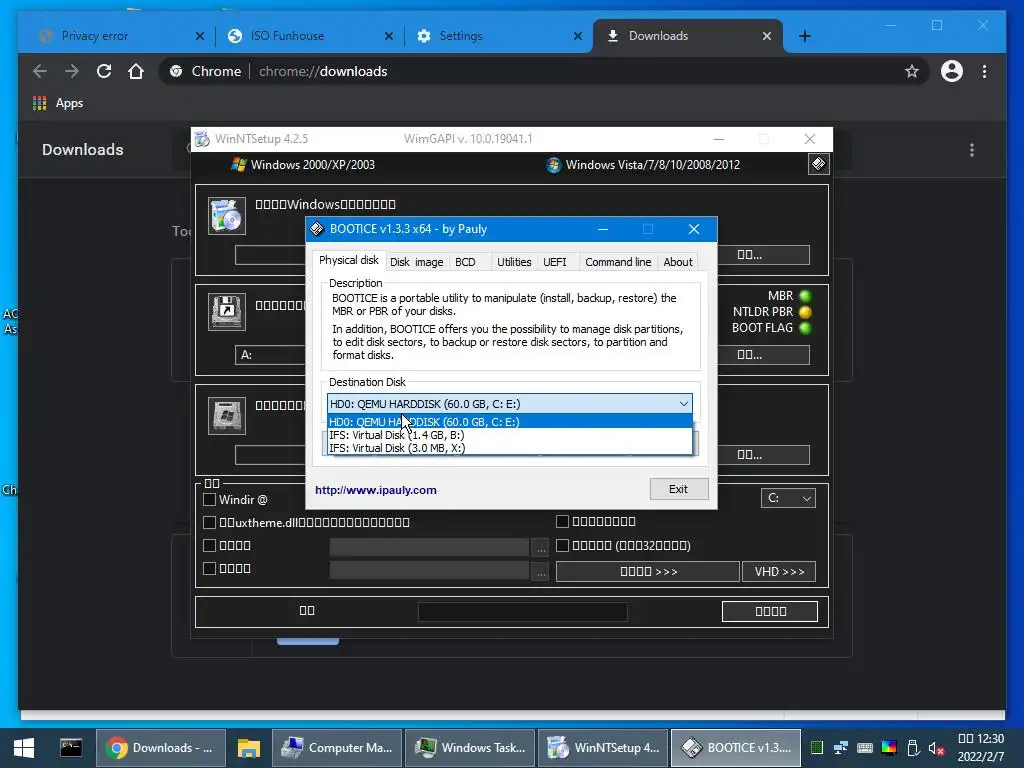Select the Windows 2000/XP/2003 tab
The image size is (1024, 768).
coord(304,165)
